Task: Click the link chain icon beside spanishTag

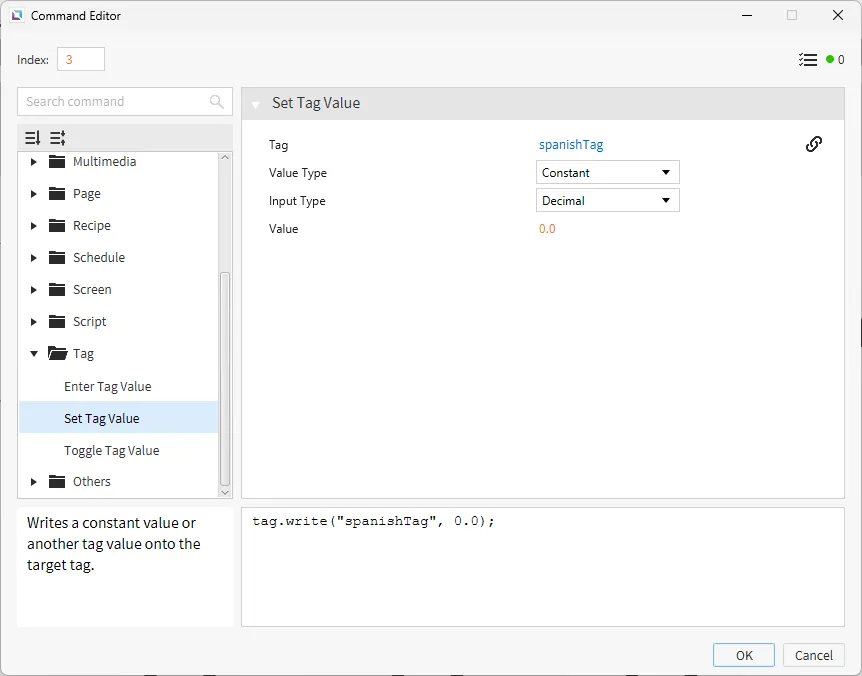Action: click(x=814, y=144)
